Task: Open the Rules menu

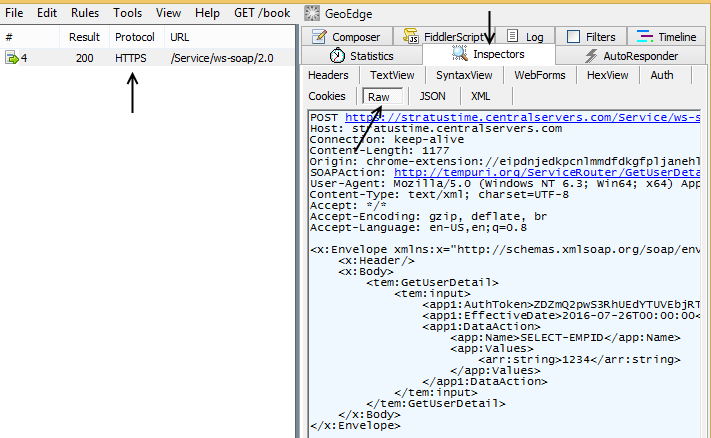Action: 85,13
